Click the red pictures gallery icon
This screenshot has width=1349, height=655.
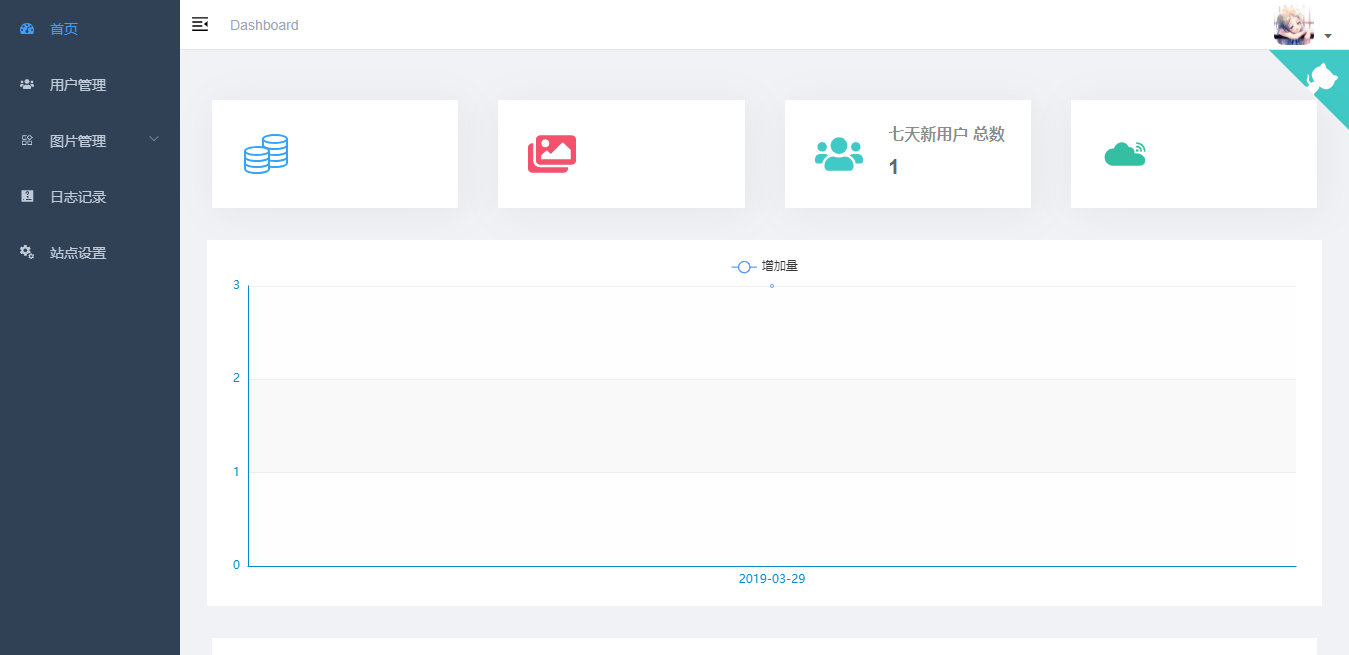click(x=552, y=154)
